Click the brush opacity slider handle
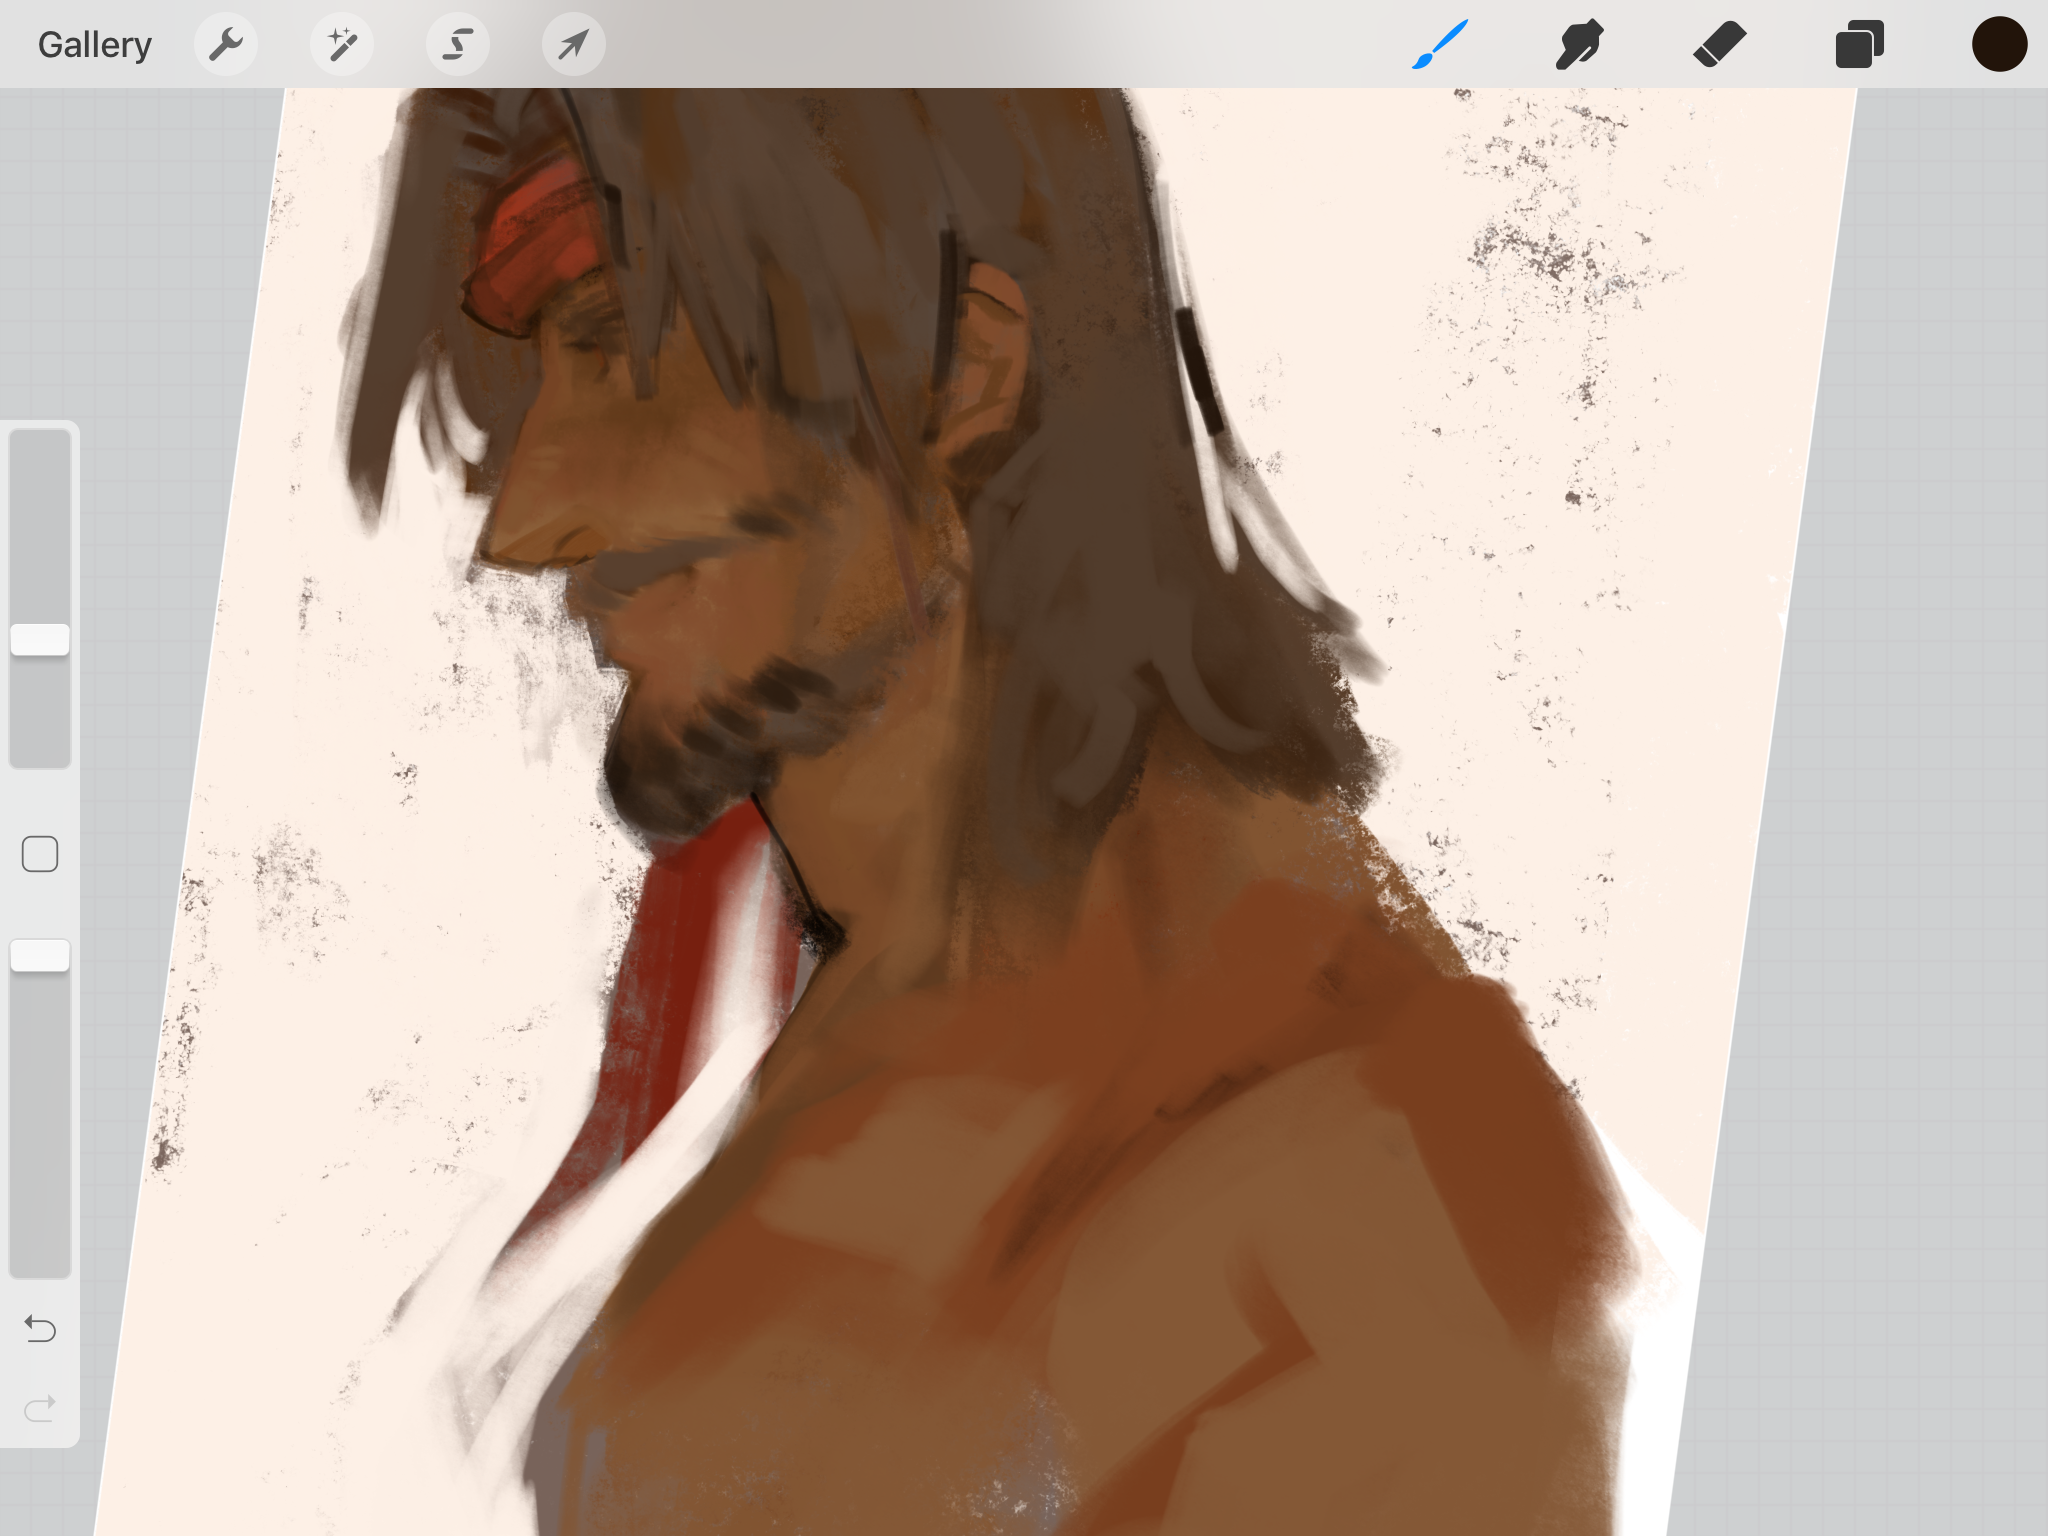2048x1536 pixels. [x=40, y=955]
